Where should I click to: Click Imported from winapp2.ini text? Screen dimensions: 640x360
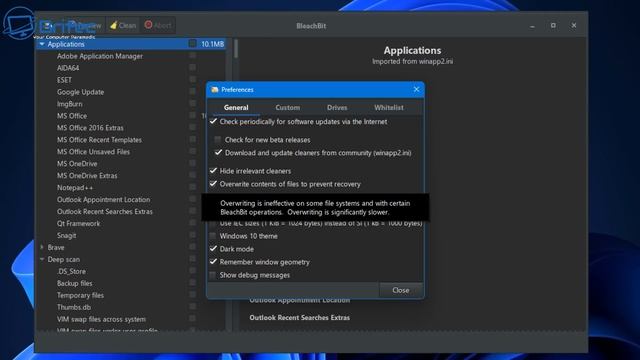tap(412, 61)
